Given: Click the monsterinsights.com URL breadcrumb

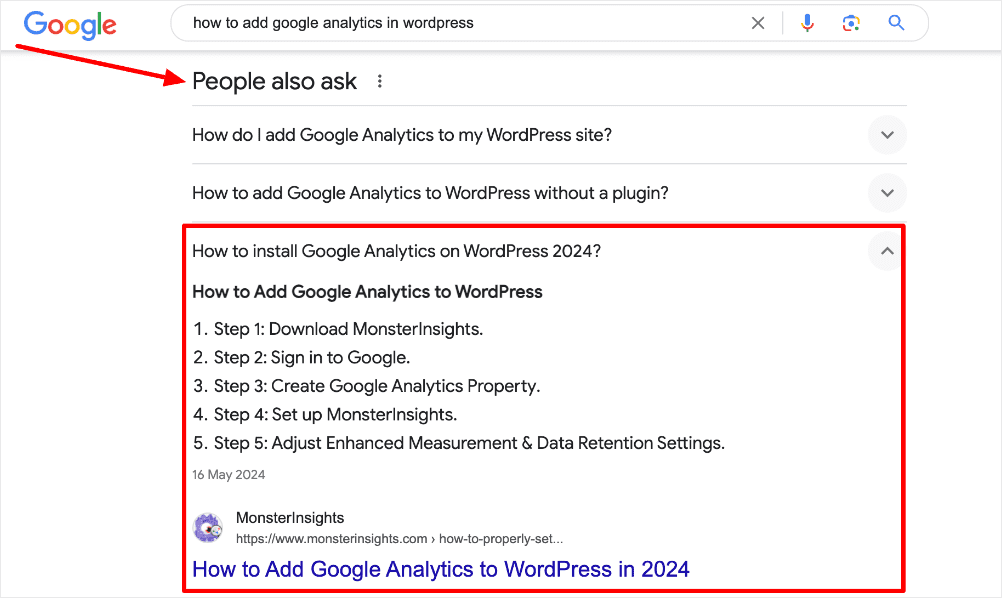Looking at the screenshot, I should point(399,539).
